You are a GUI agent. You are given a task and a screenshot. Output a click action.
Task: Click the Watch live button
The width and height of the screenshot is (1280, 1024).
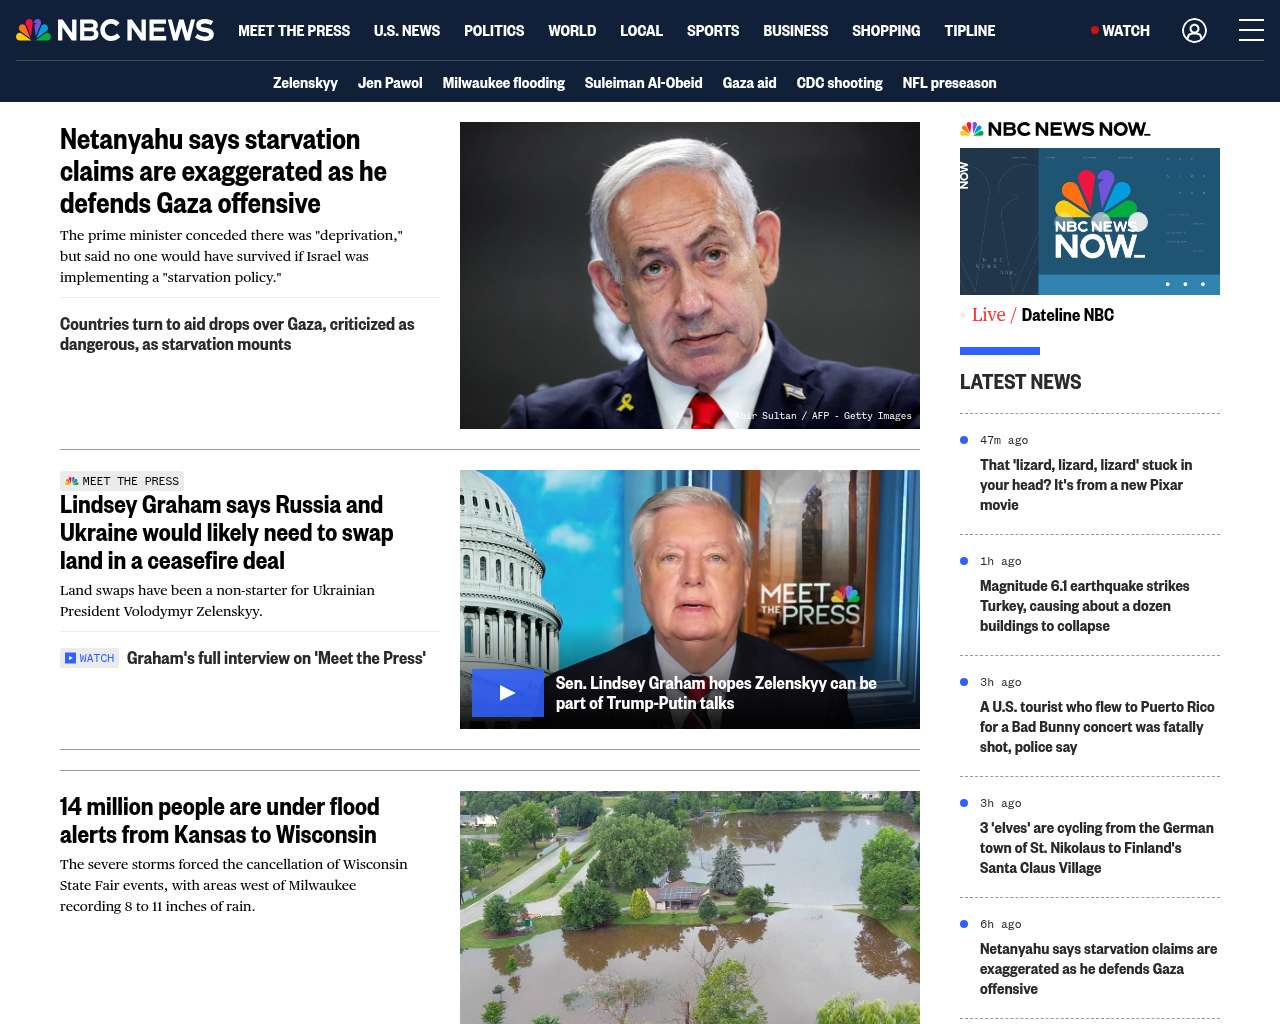click(x=1120, y=31)
